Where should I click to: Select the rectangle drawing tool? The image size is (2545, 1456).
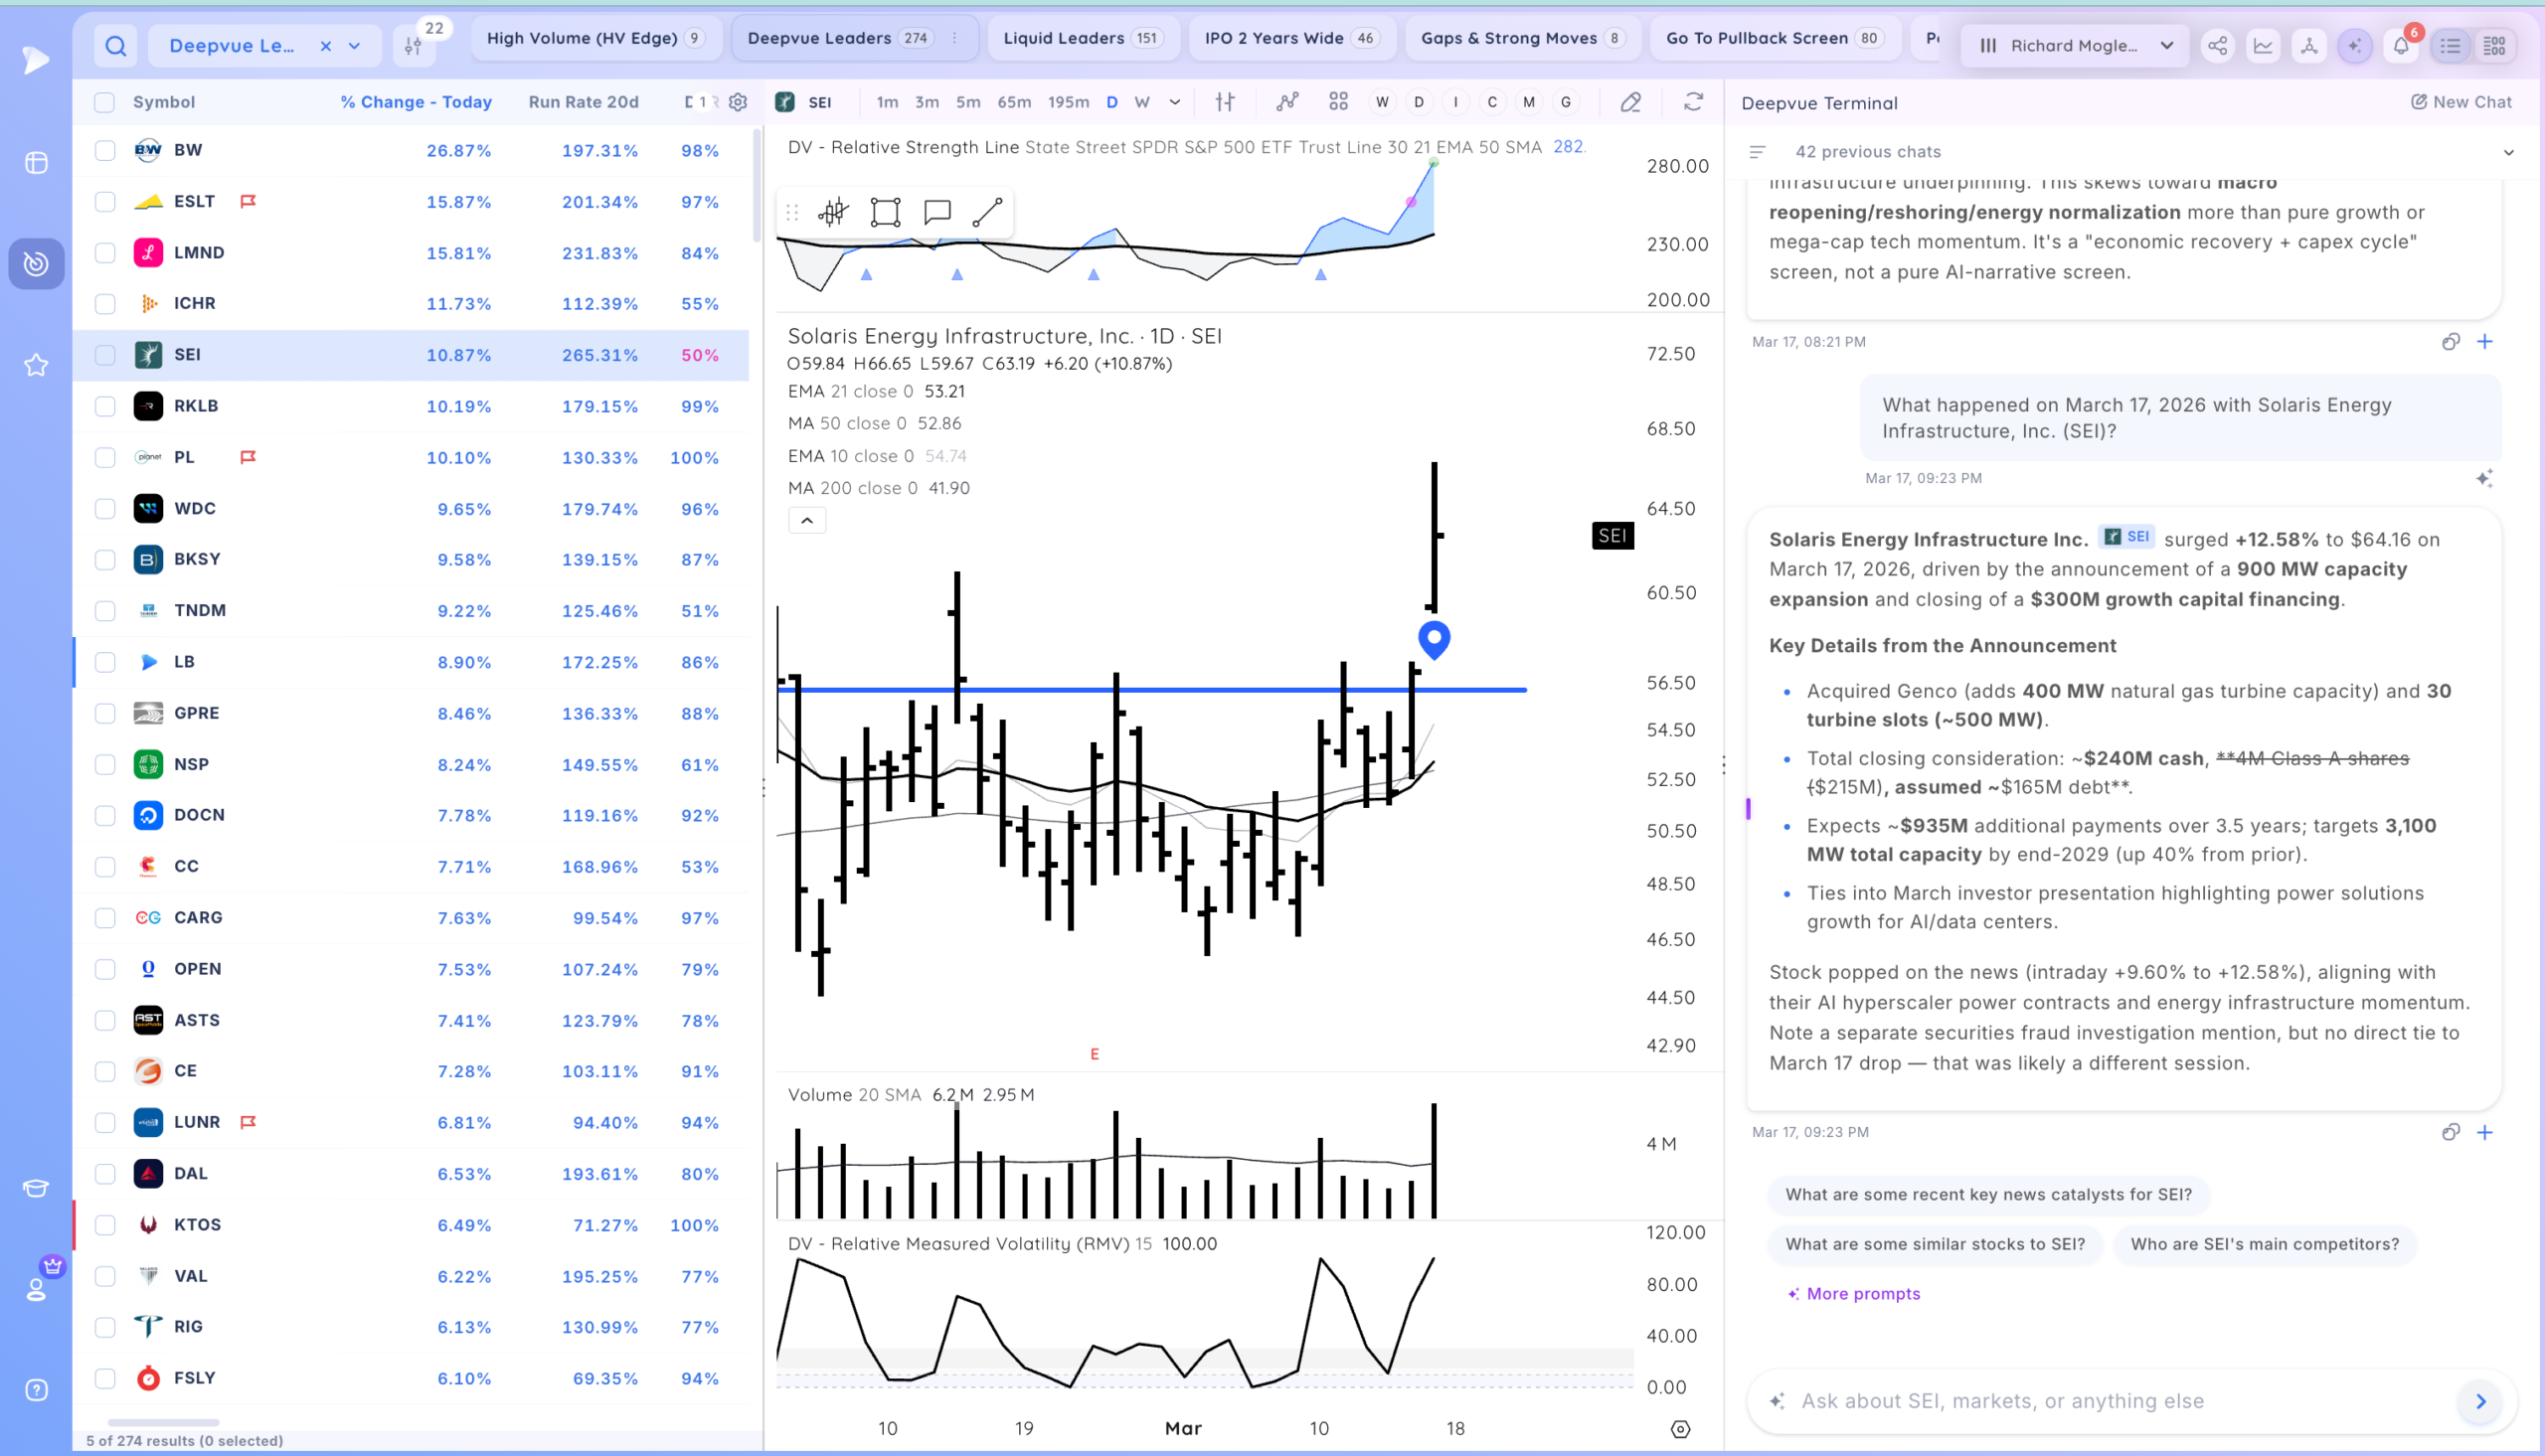pos(885,212)
